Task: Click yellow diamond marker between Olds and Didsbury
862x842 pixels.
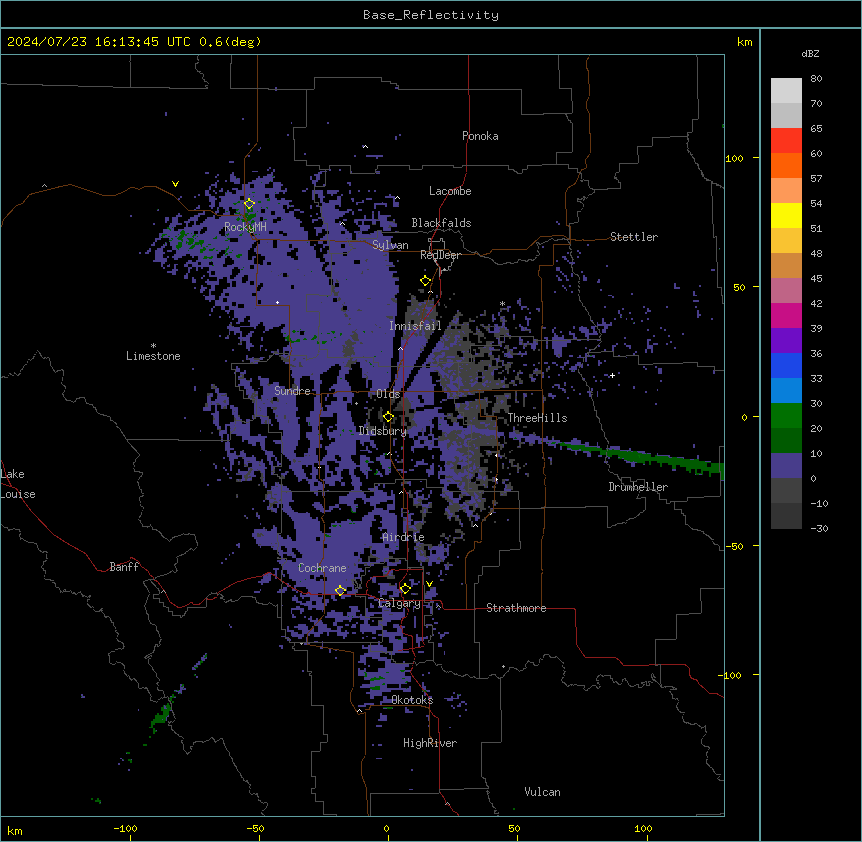Action: (x=388, y=417)
